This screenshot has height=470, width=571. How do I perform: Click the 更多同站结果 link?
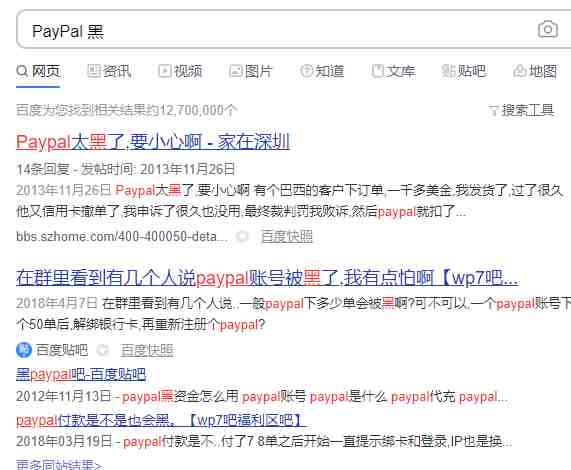(x=59, y=465)
